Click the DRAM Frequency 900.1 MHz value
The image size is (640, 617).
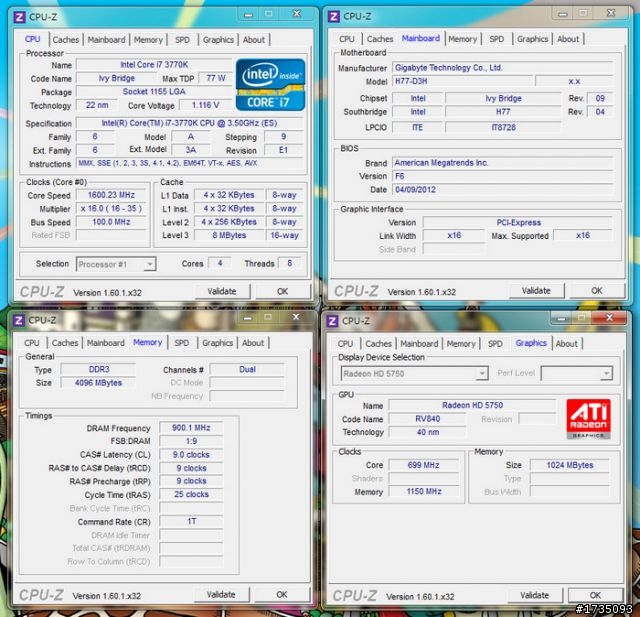pyautogui.click(x=191, y=428)
